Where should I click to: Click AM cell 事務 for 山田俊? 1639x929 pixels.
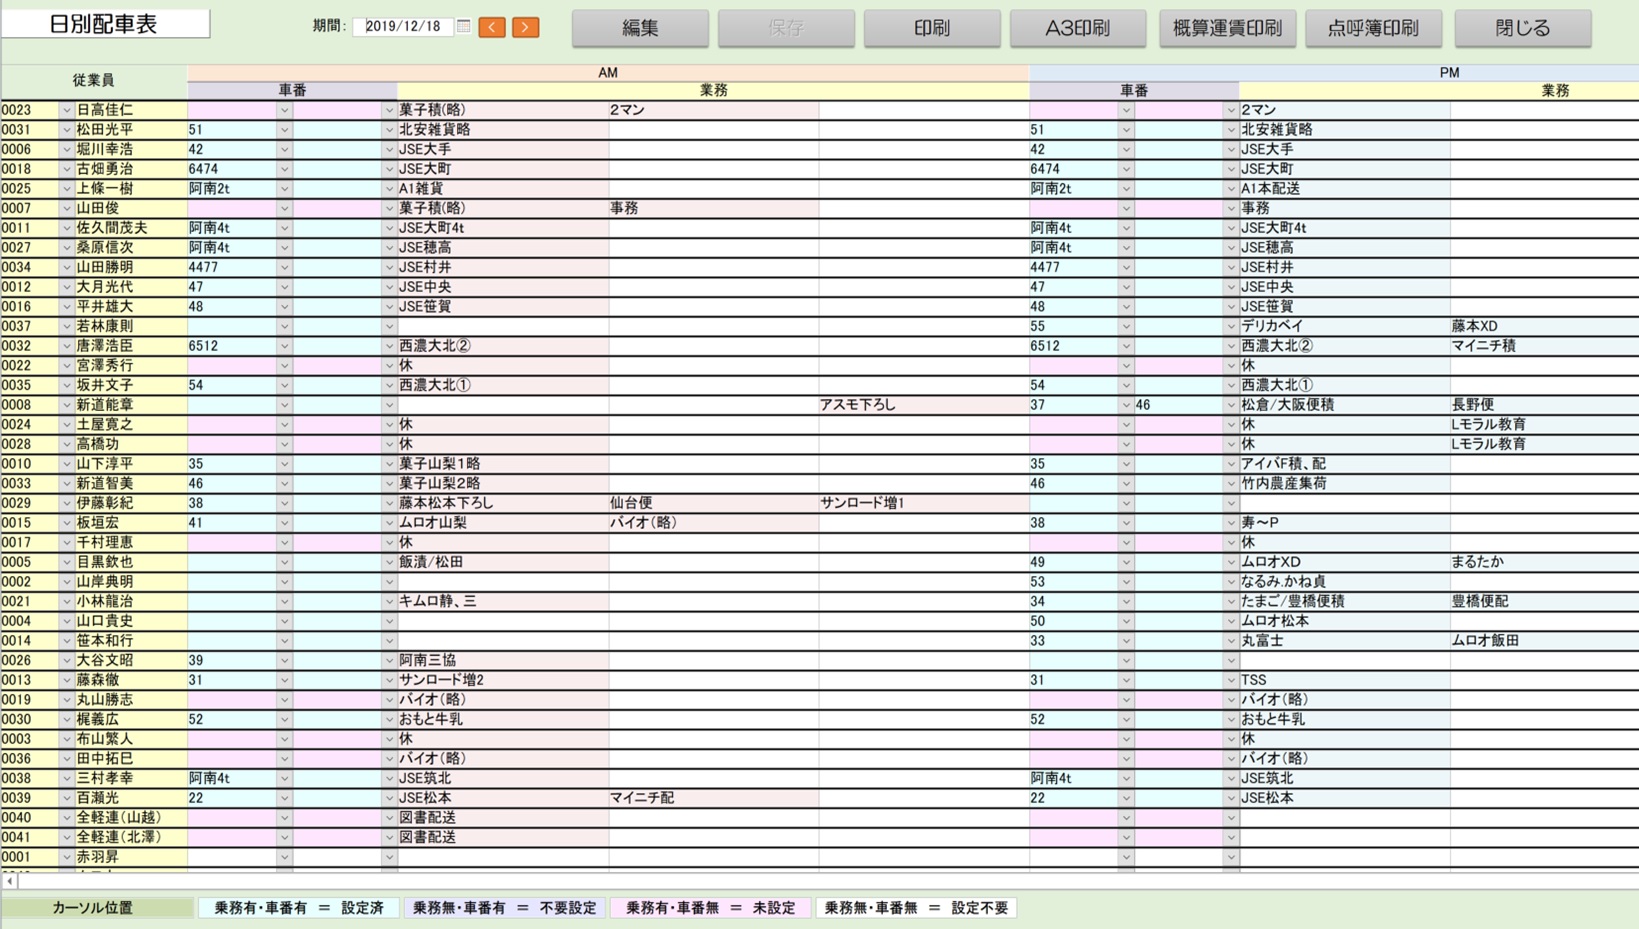click(x=713, y=208)
